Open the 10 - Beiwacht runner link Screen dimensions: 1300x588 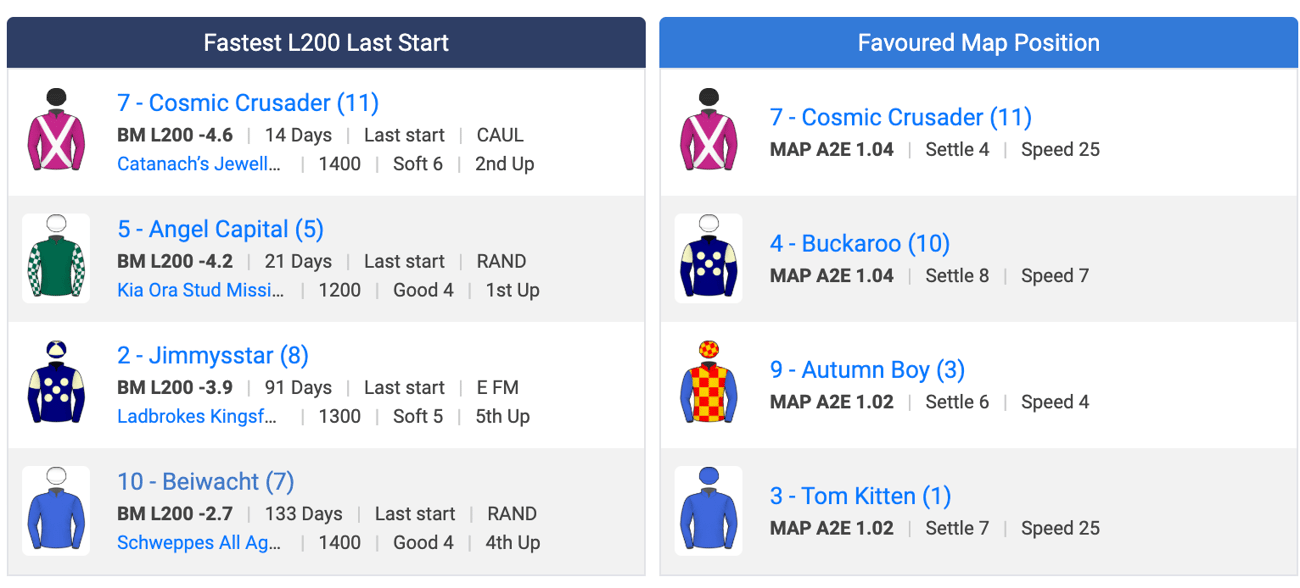205,481
